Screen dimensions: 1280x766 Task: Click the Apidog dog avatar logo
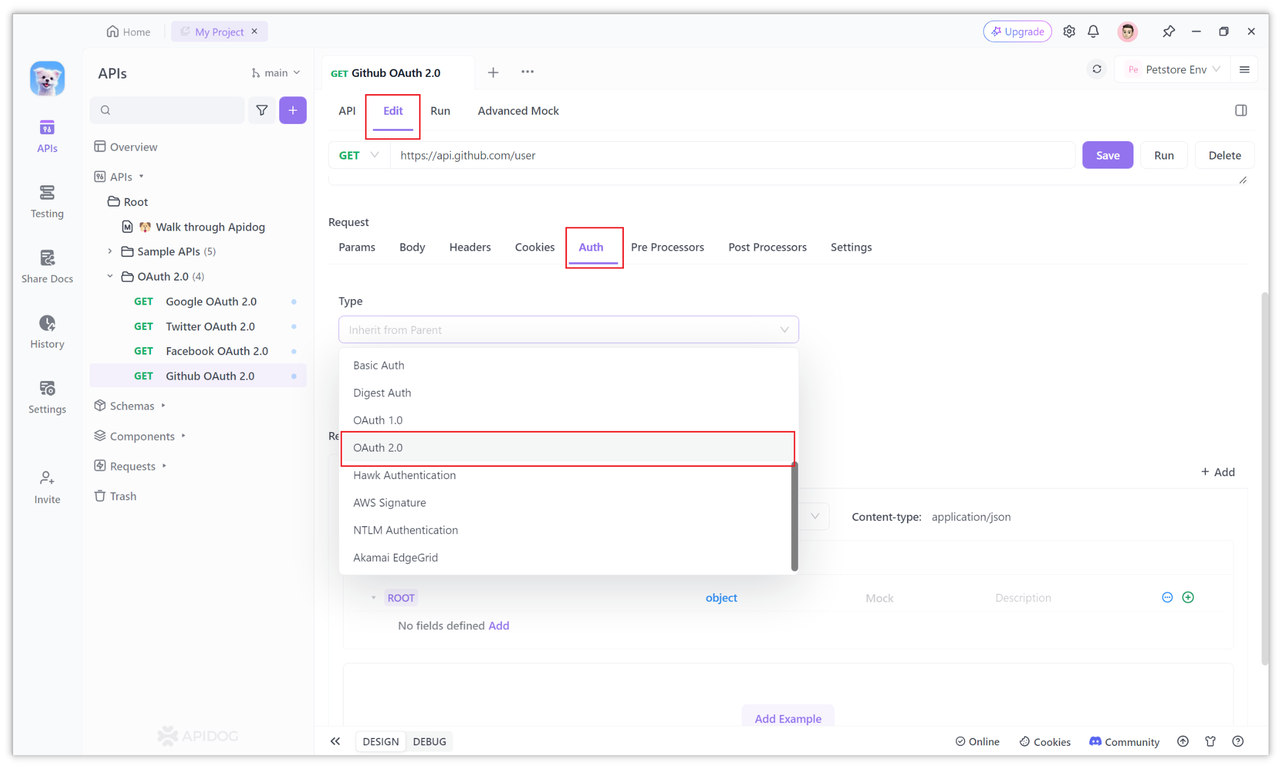[x=47, y=78]
